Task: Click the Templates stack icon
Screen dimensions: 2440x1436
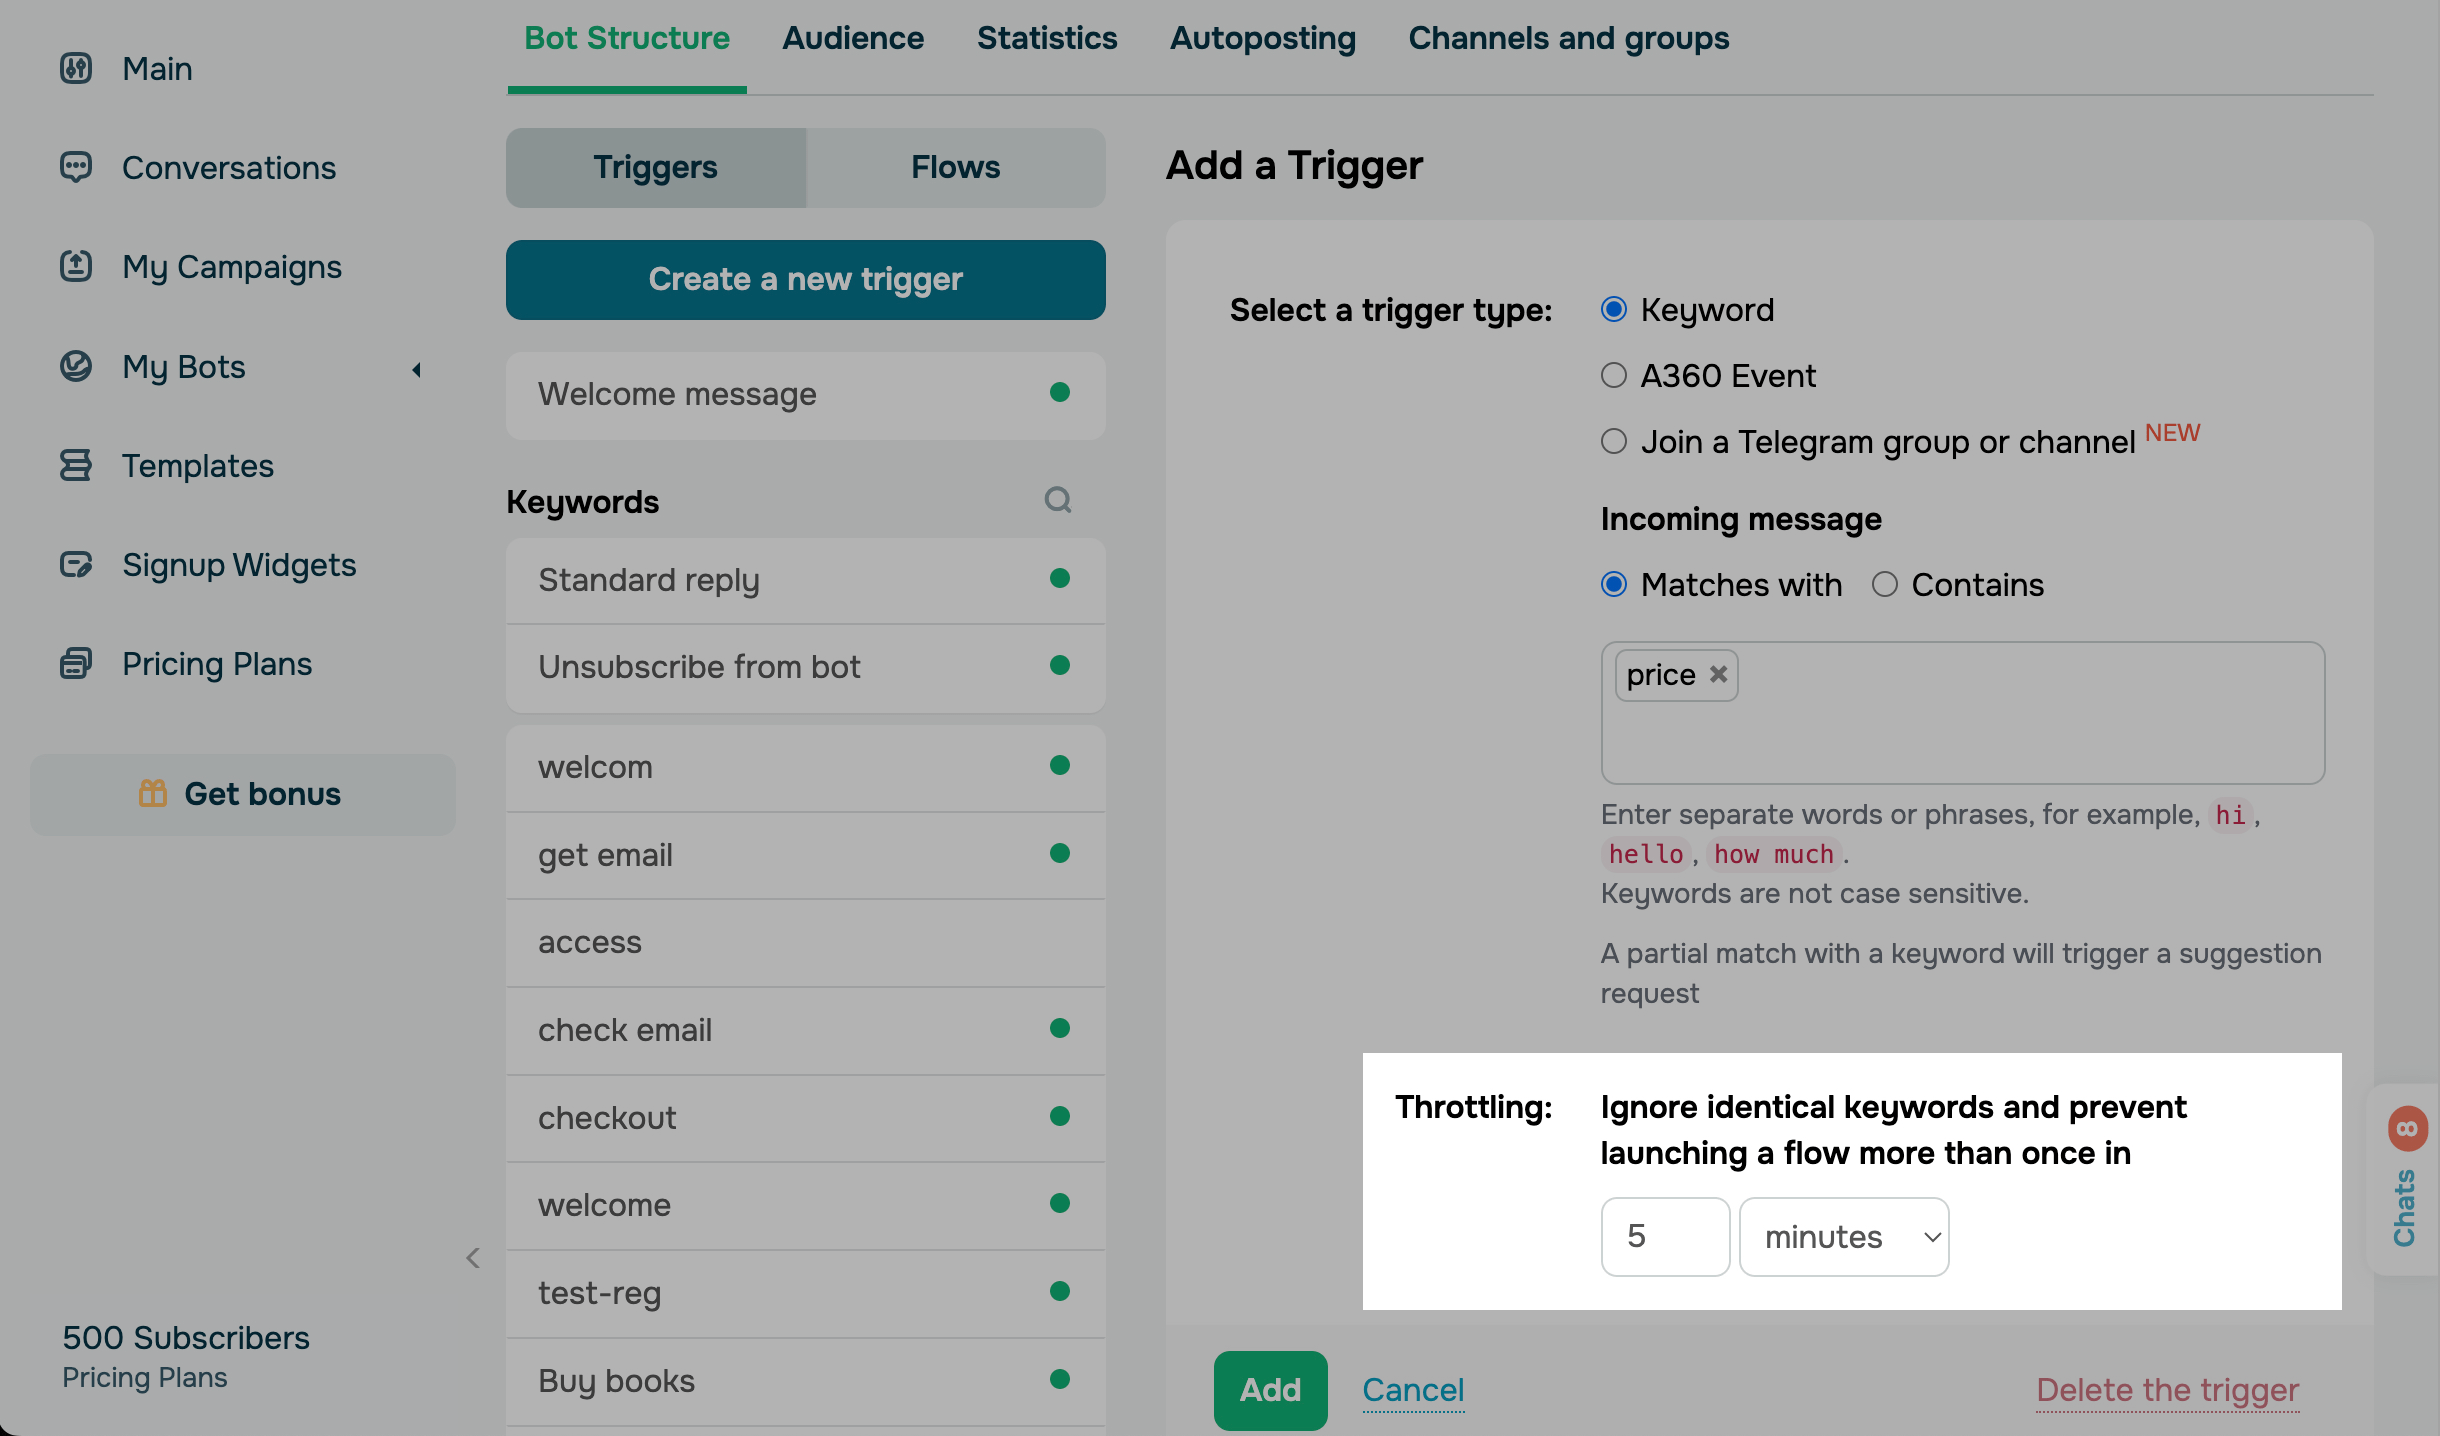Action: (x=76, y=465)
